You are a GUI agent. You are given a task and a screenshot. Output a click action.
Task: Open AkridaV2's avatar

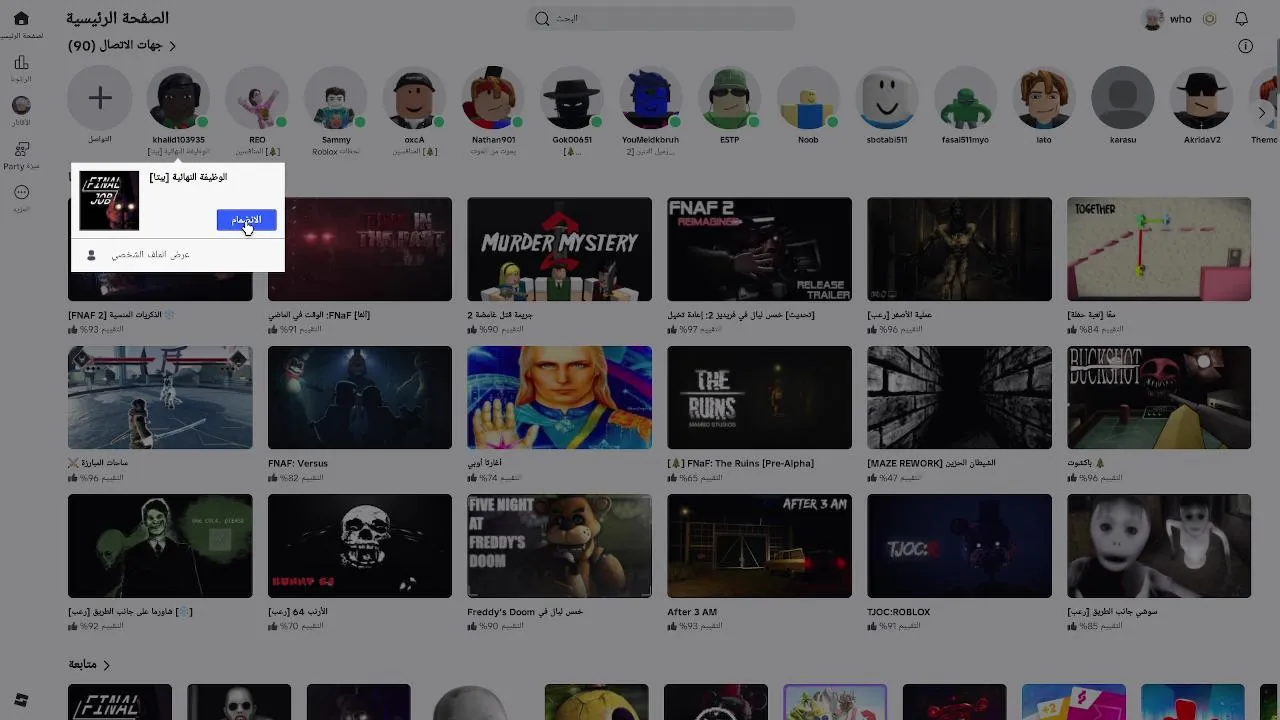(1202, 98)
